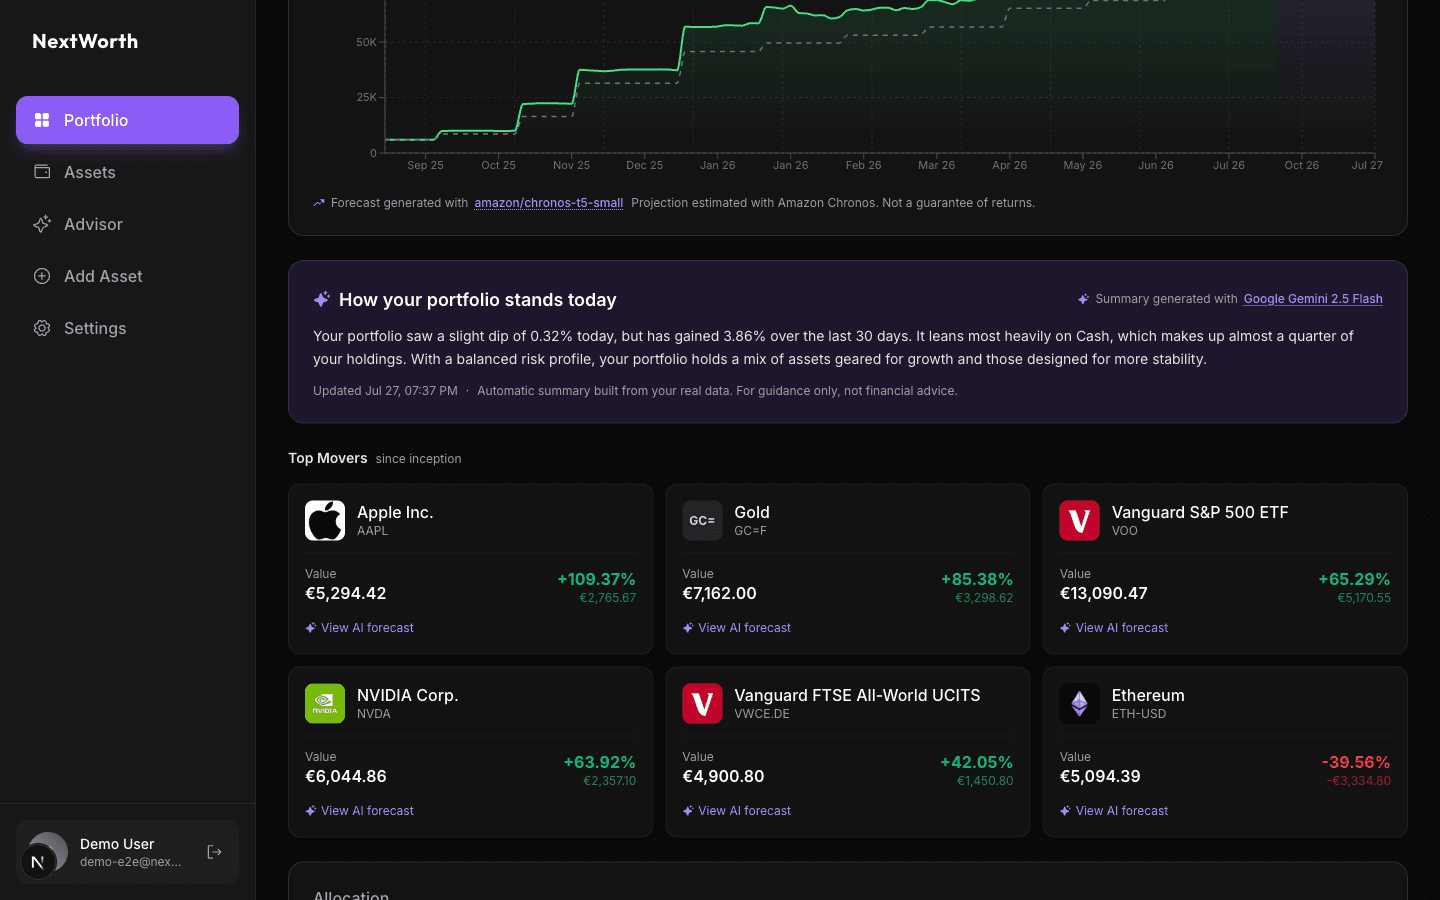Click the VWCE.DE ticker label

coord(762,714)
